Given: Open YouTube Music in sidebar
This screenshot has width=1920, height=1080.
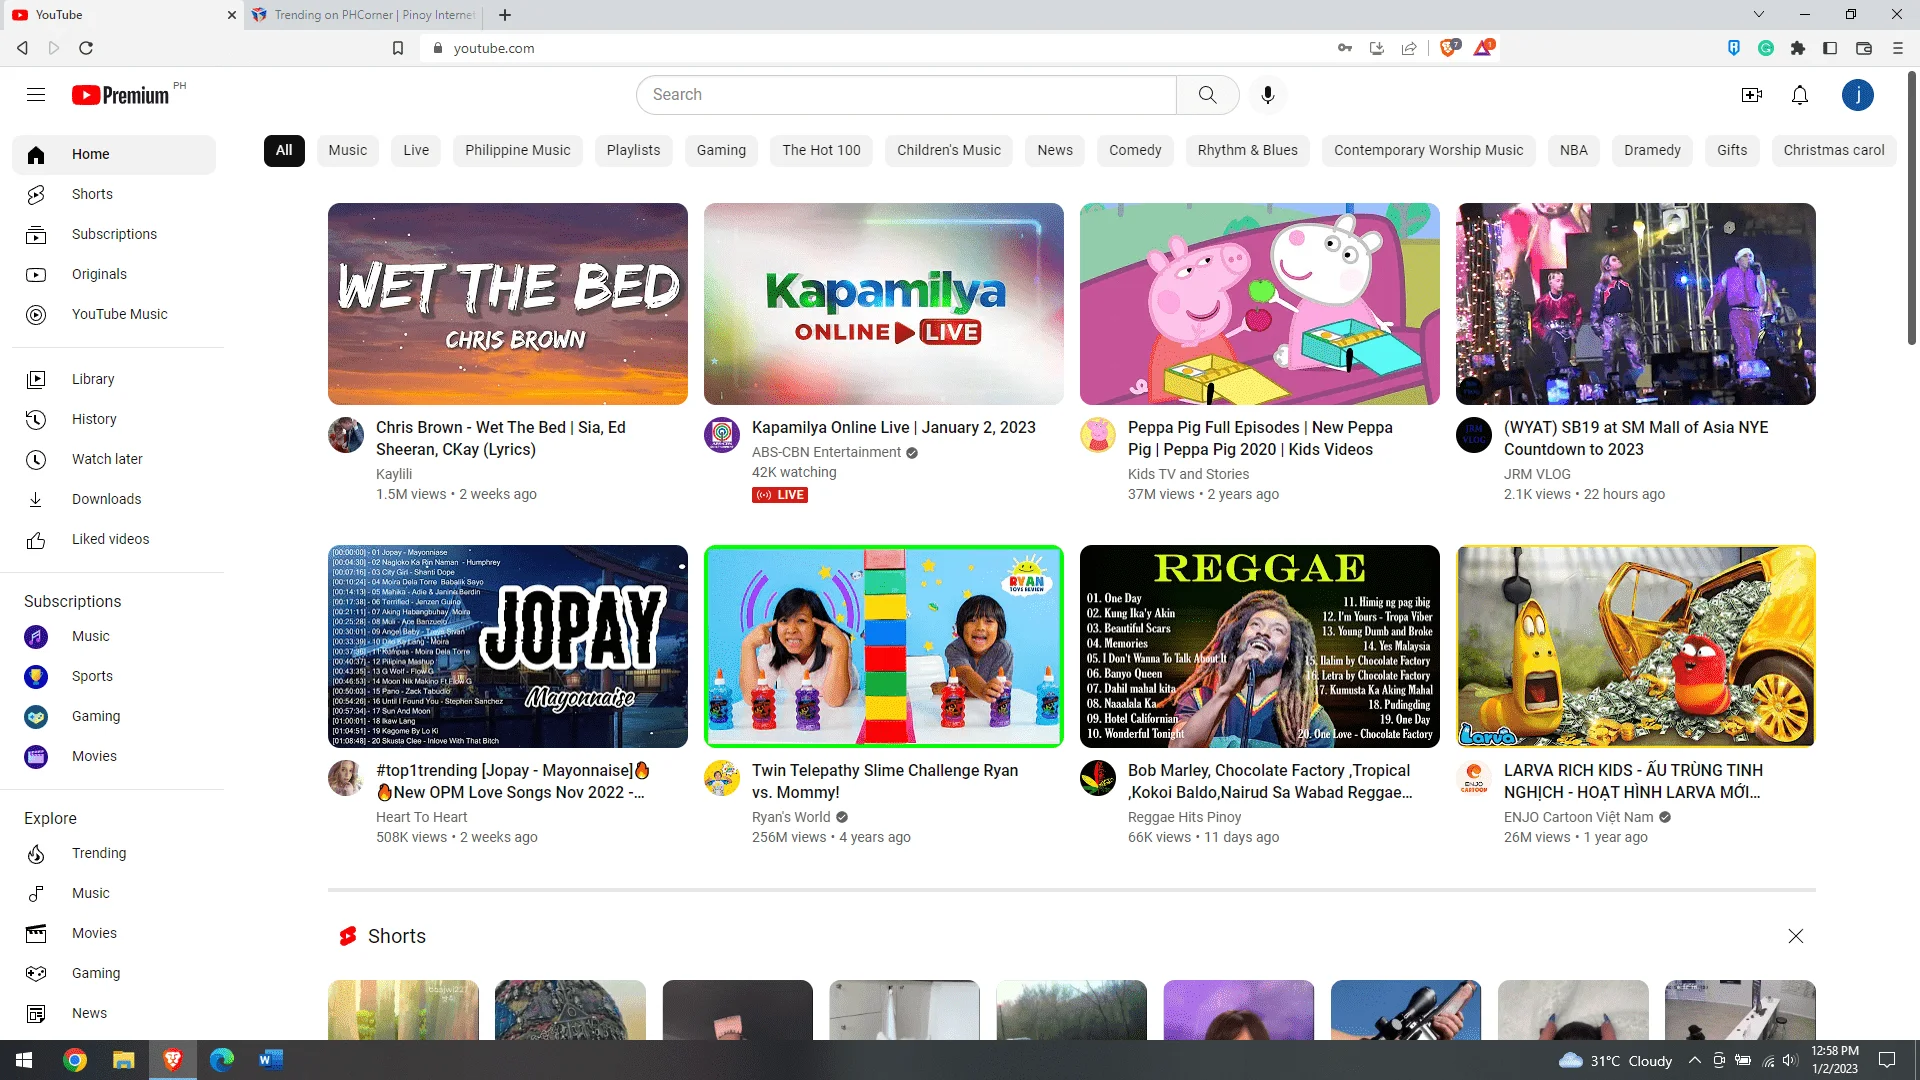Looking at the screenshot, I should click(114, 314).
